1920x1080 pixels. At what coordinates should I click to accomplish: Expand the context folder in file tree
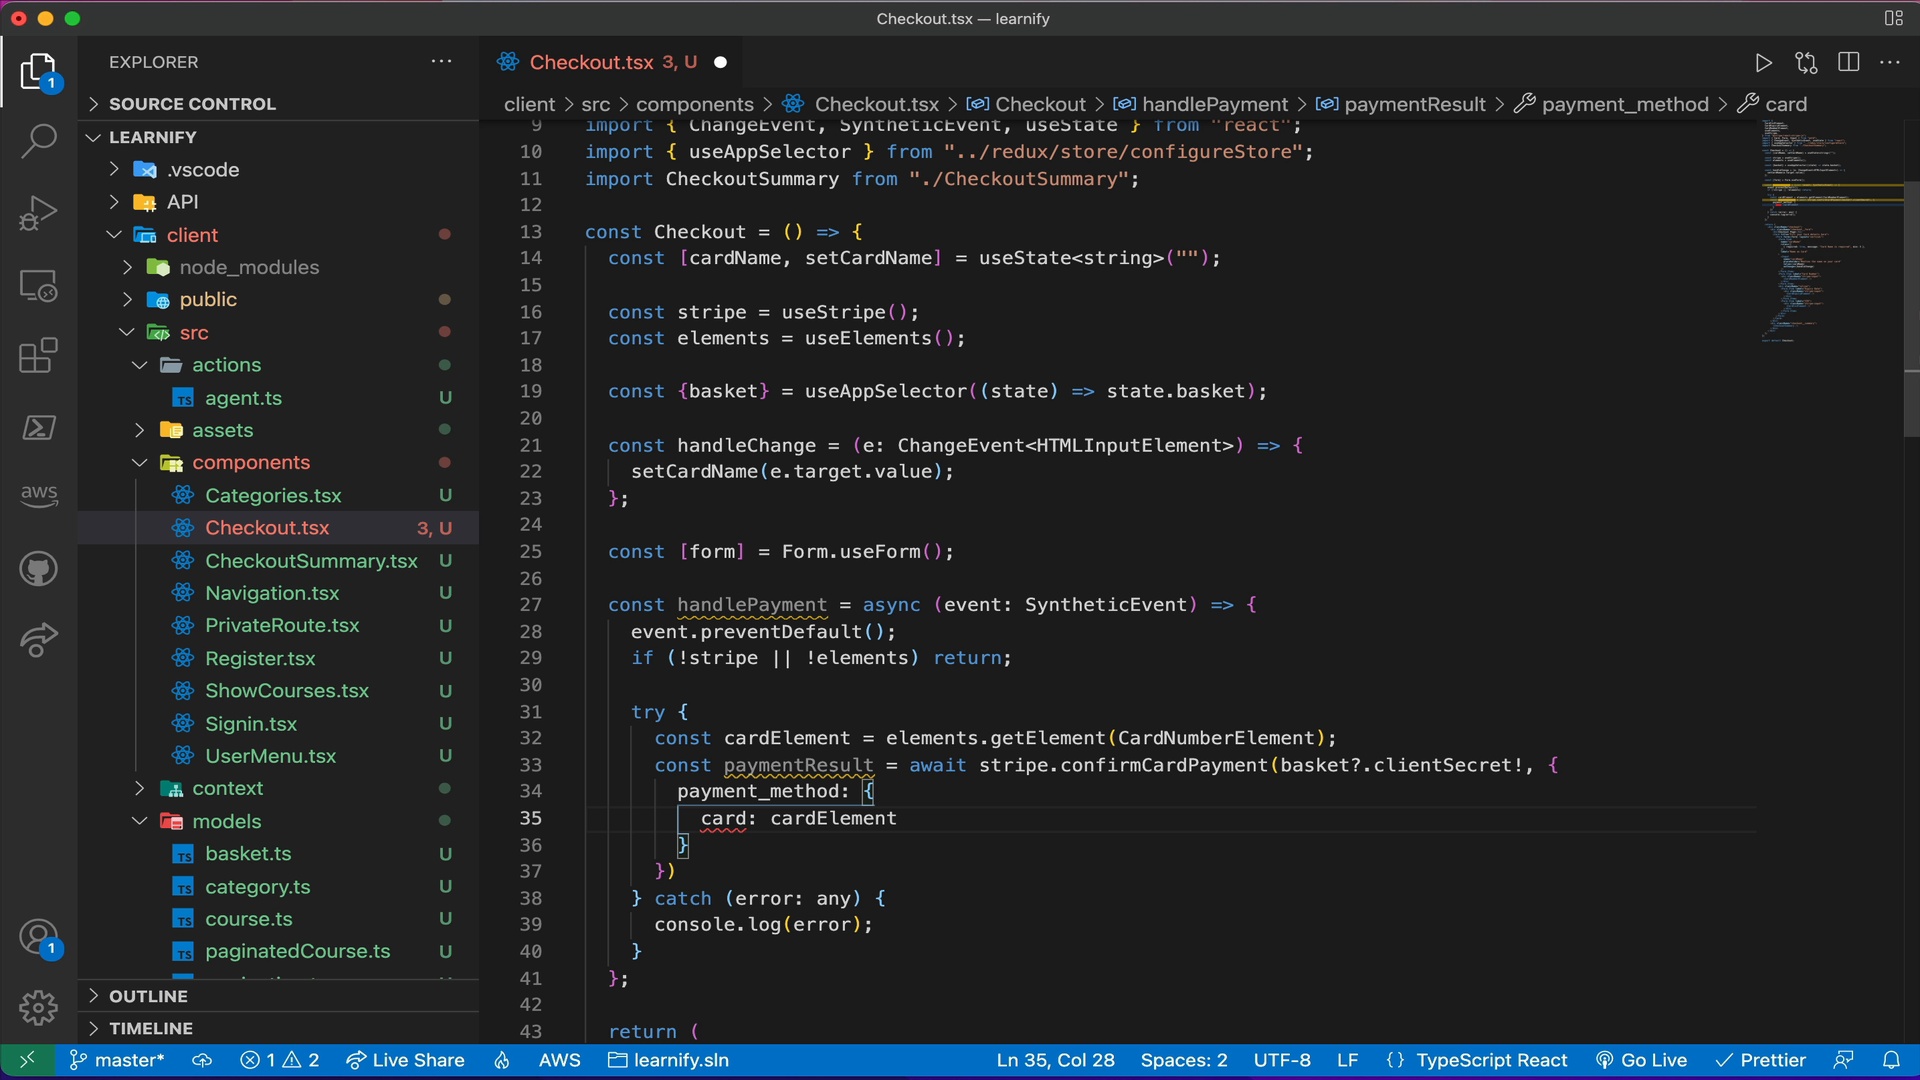click(x=137, y=787)
